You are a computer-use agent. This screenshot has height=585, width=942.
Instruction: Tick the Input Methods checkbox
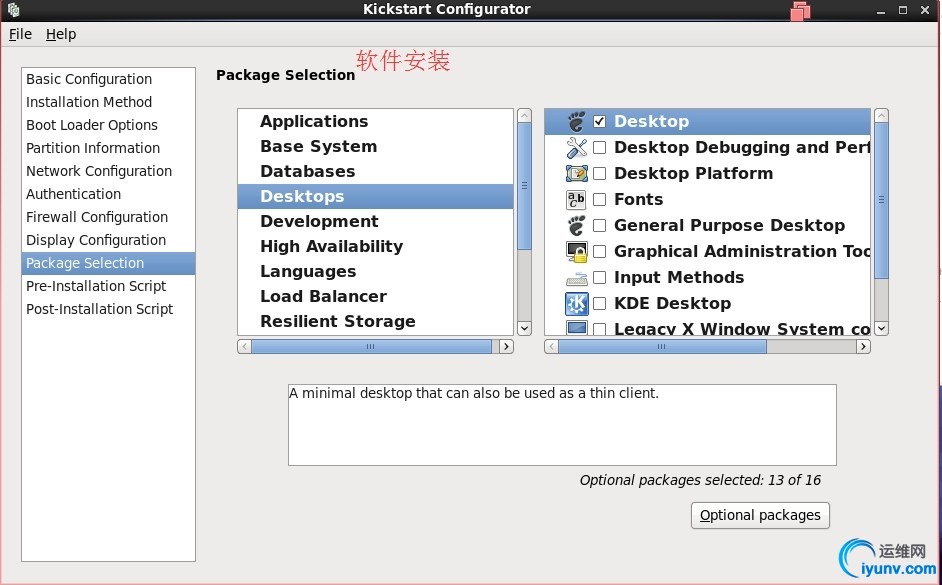[x=599, y=277]
